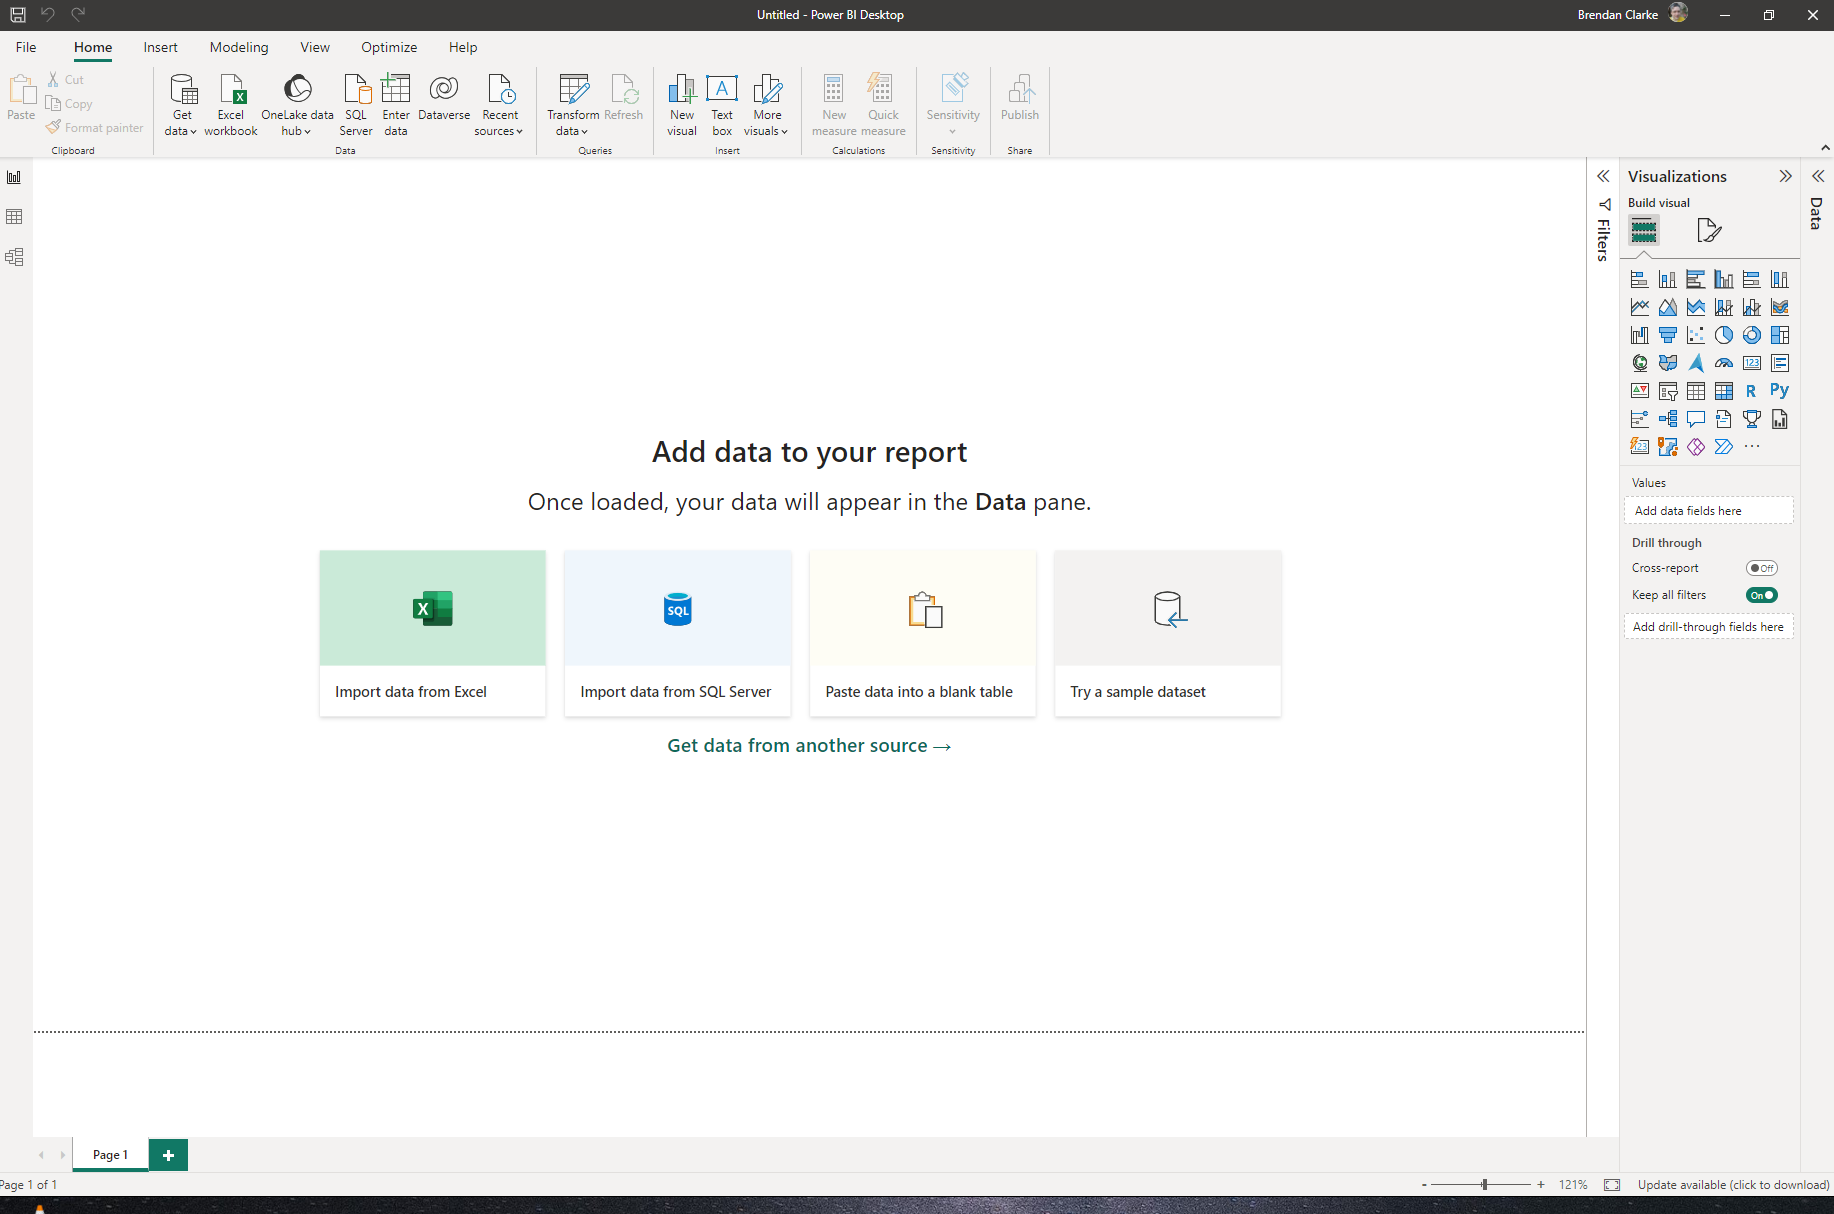The height and width of the screenshot is (1214, 1834).
Task: Open the File menu
Action: coord(26,47)
